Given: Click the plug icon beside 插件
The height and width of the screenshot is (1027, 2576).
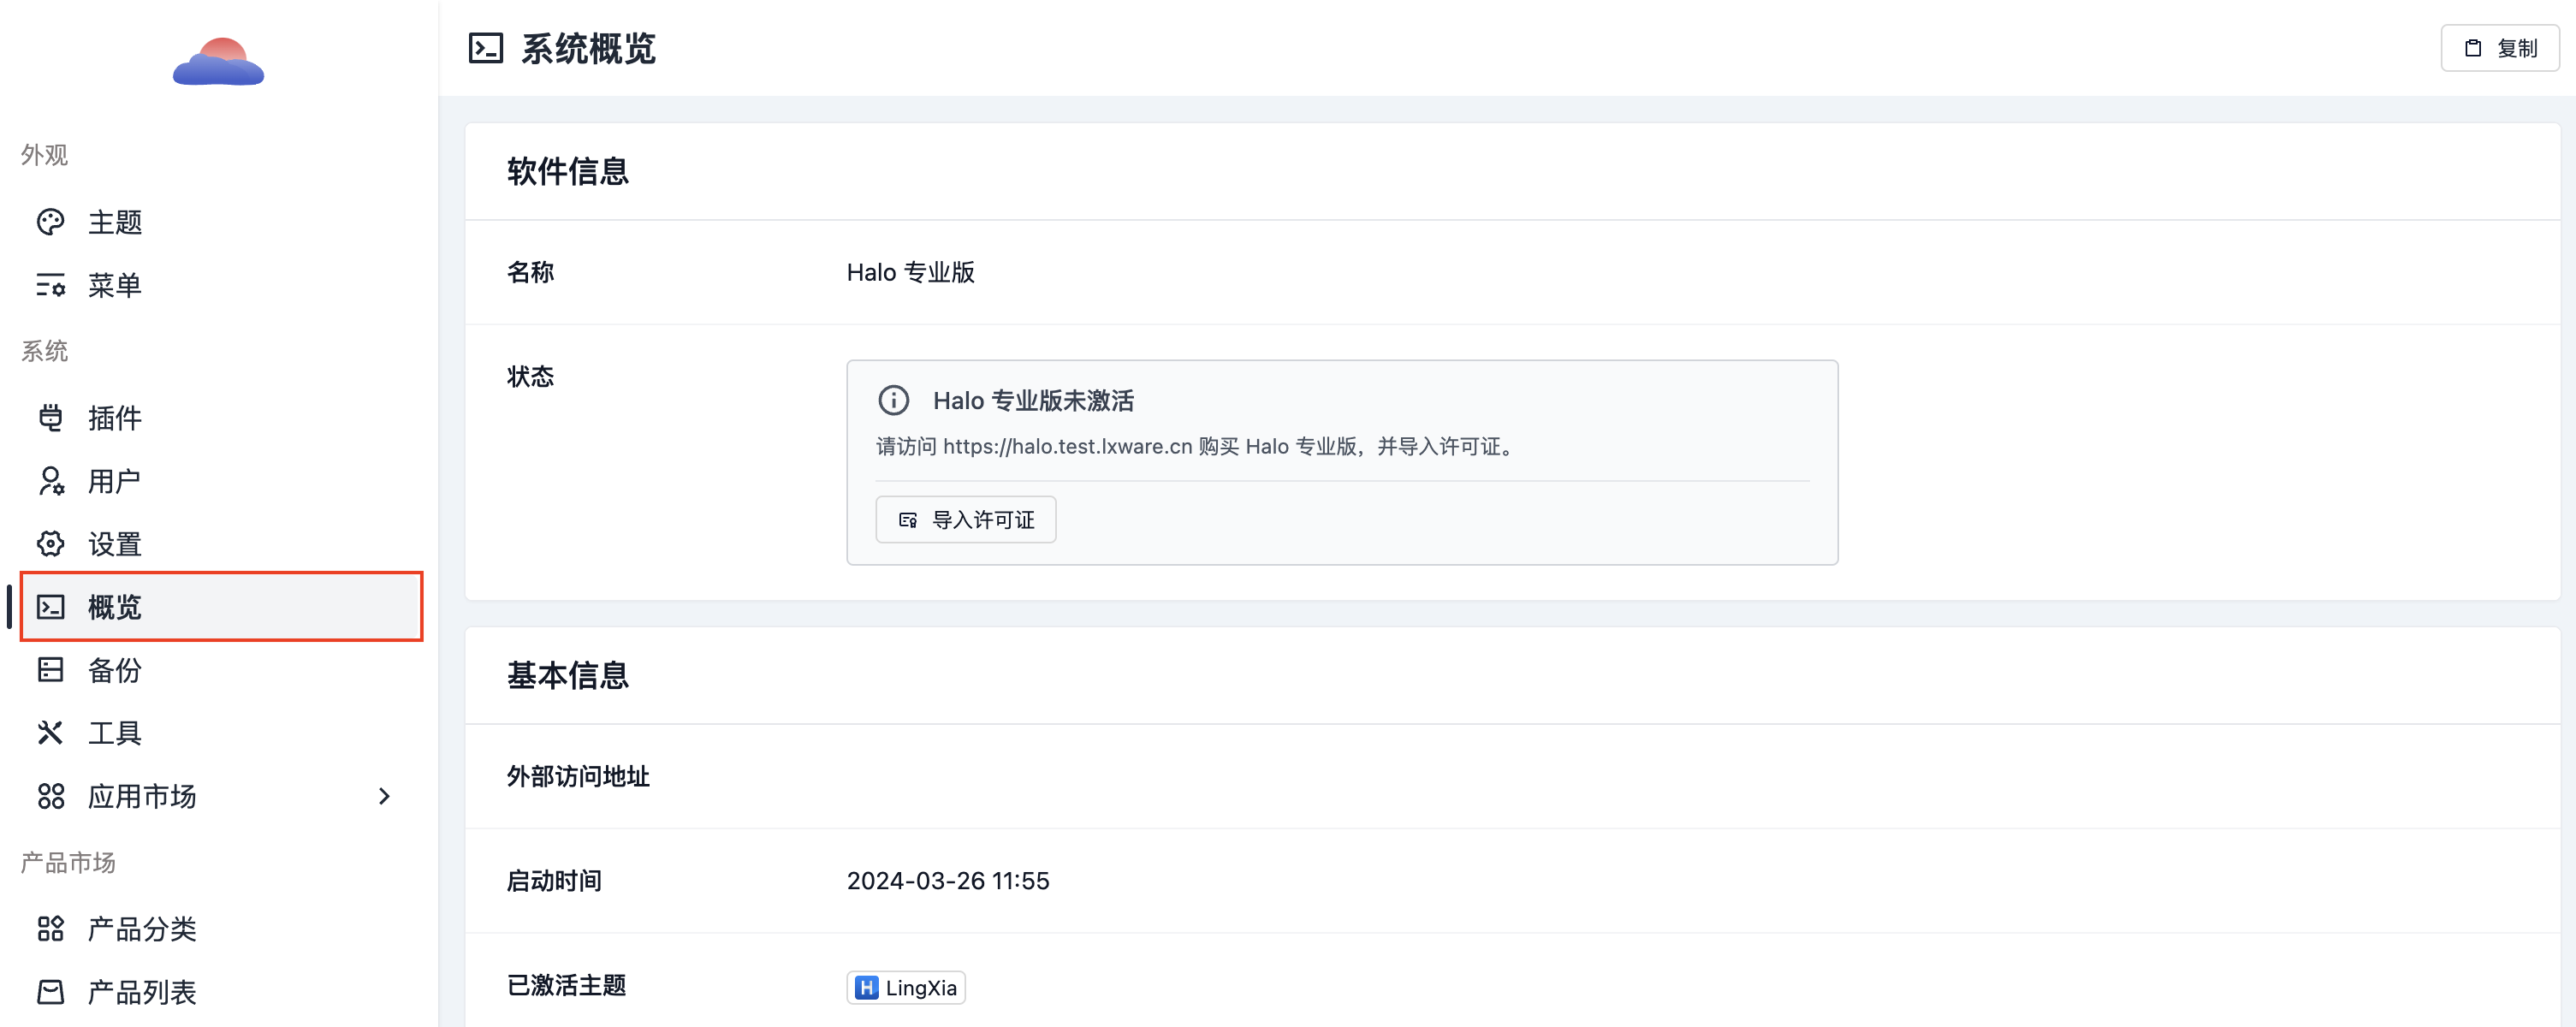Looking at the screenshot, I should 51,418.
